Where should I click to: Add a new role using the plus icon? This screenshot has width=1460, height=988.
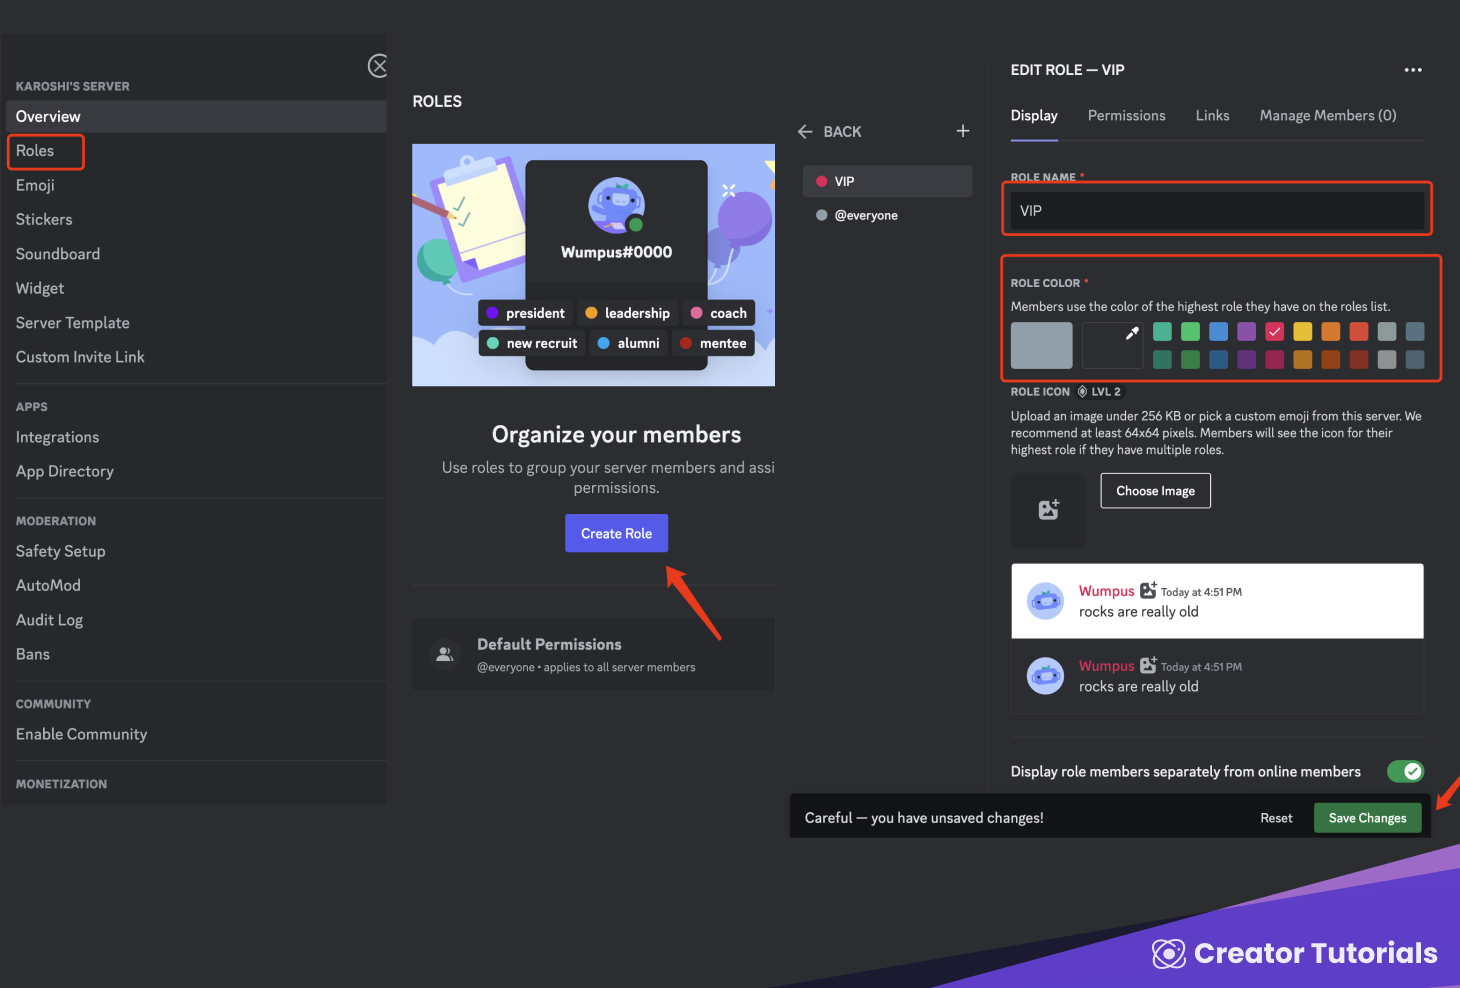tap(962, 130)
